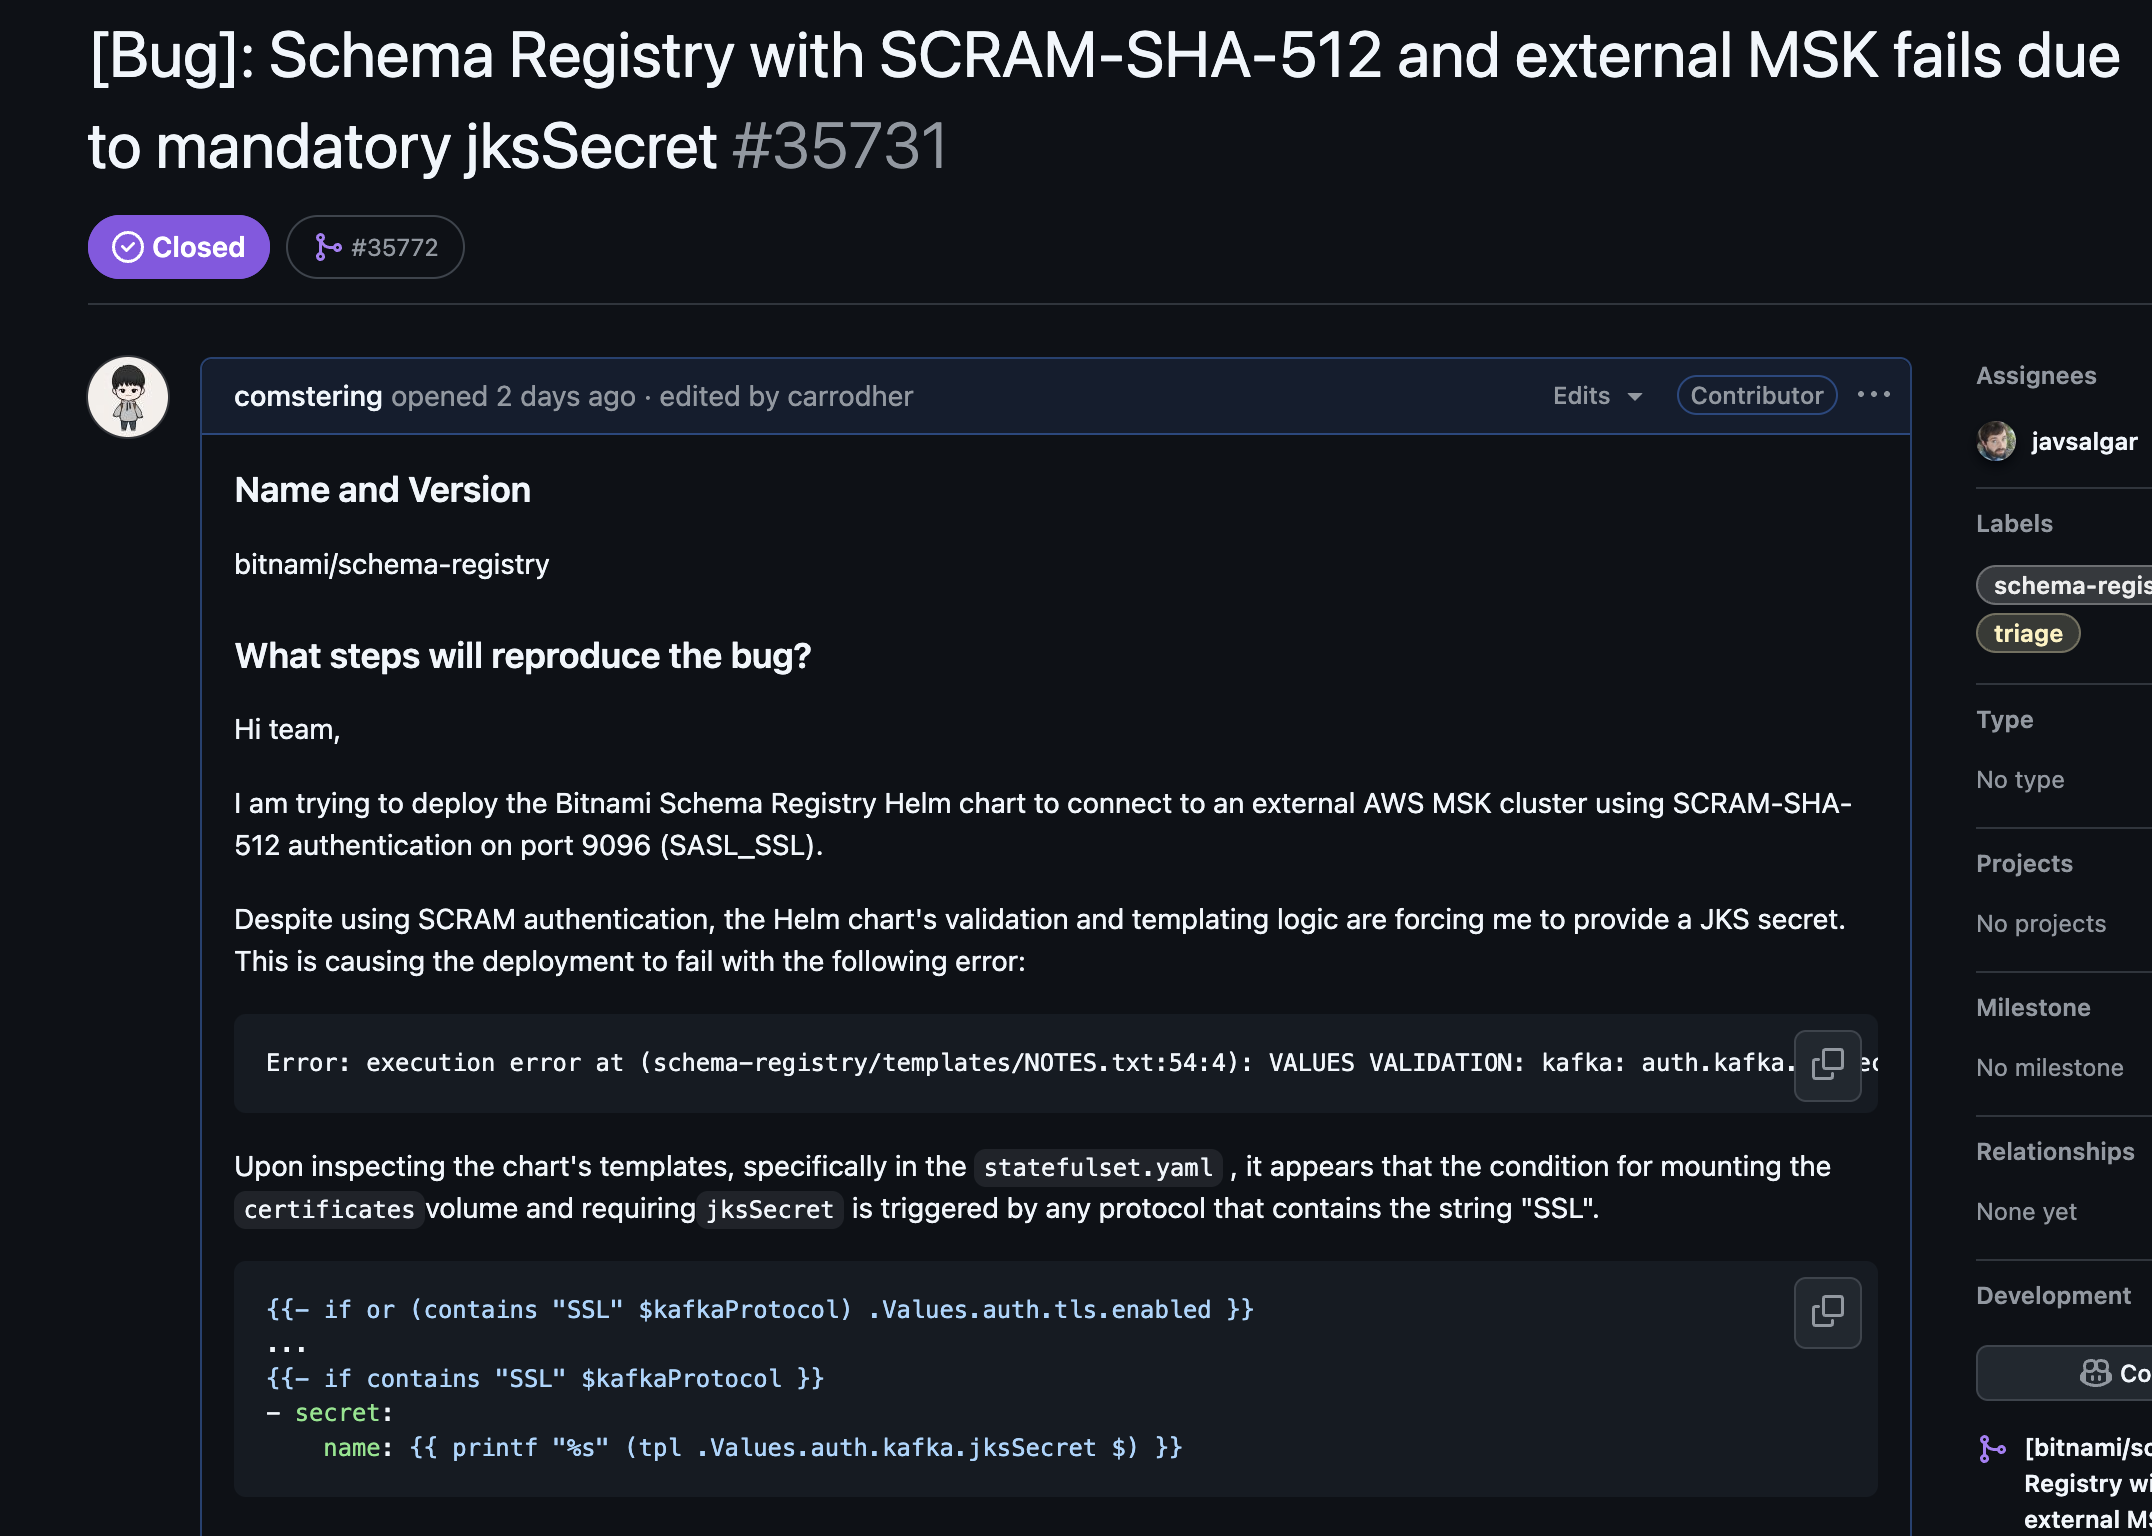This screenshot has width=2152, height=1536.
Task: Select the triage label
Action: [x=2028, y=633]
